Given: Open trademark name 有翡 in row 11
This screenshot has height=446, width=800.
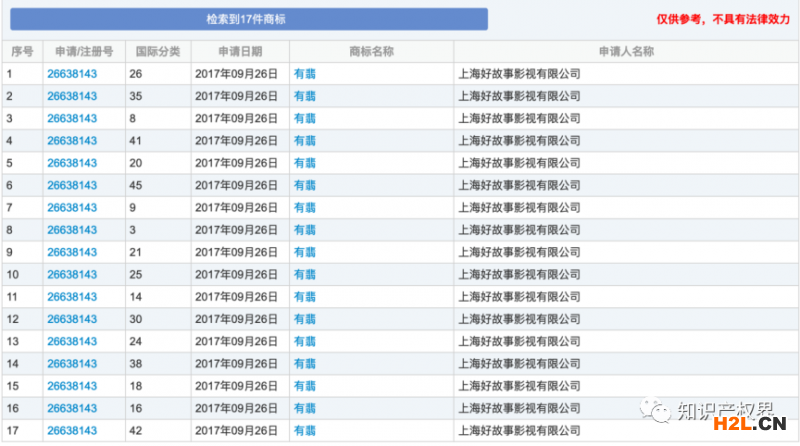Looking at the screenshot, I should point(305,297).
